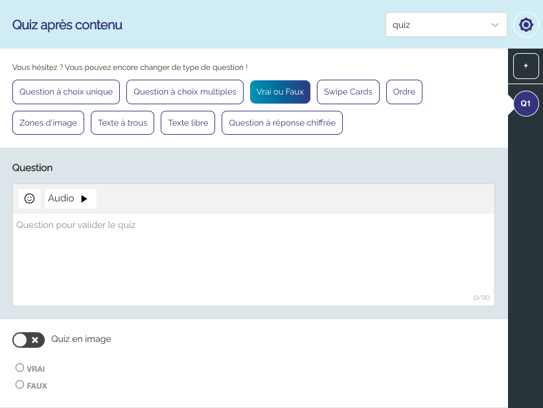
Task: Pick the Ordre question type
Action: [404, 92]
